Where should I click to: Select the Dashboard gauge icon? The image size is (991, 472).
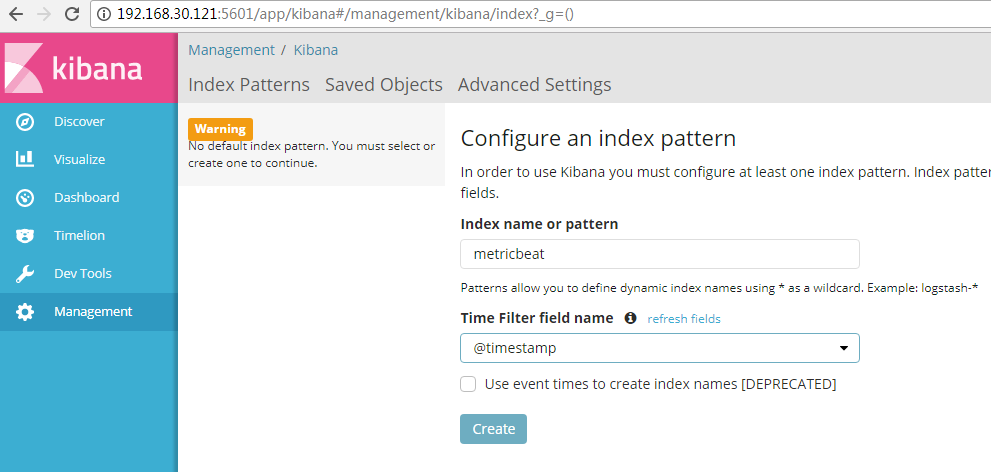25,198
